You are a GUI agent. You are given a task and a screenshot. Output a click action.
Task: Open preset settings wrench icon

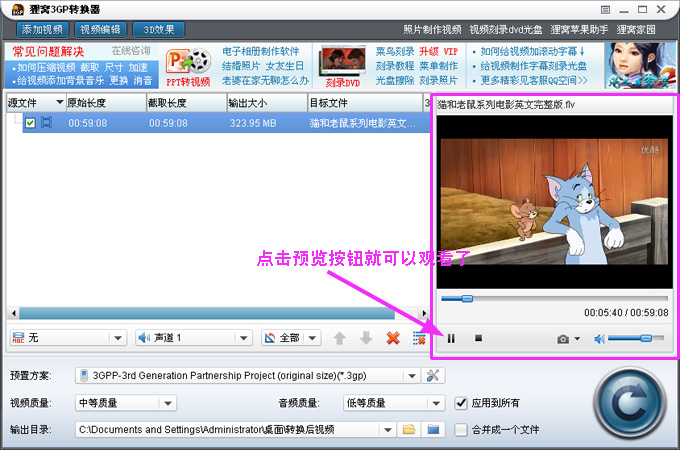tap(432, 375)
